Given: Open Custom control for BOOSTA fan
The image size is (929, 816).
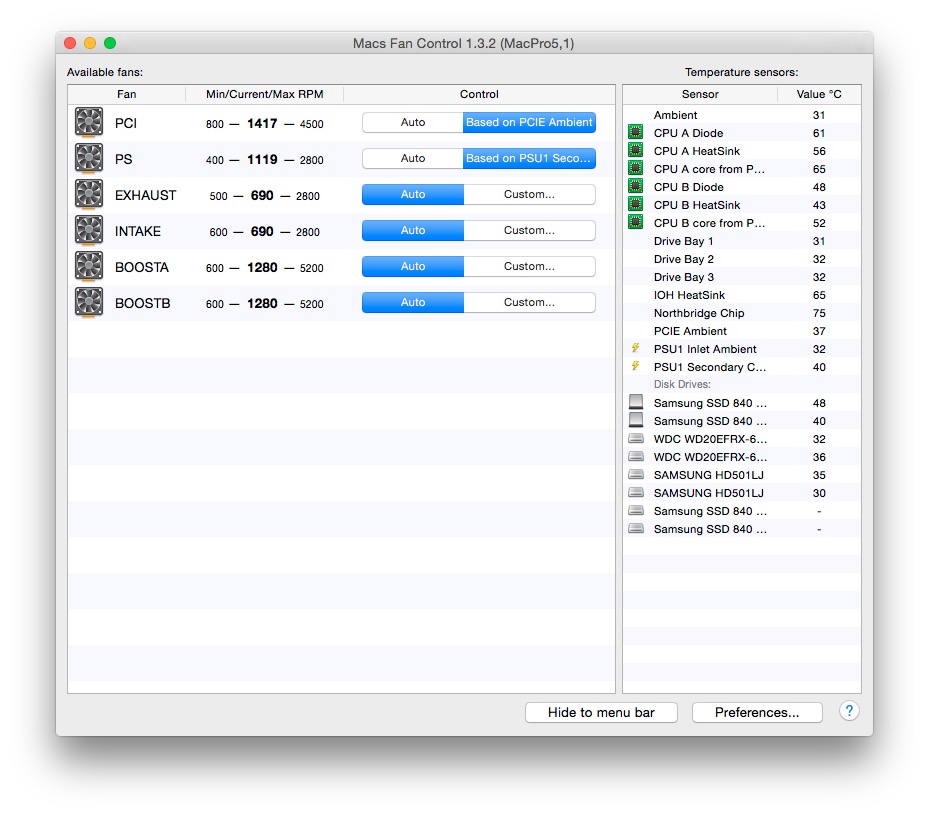Looking at the screenshot, I should (529, 266).
